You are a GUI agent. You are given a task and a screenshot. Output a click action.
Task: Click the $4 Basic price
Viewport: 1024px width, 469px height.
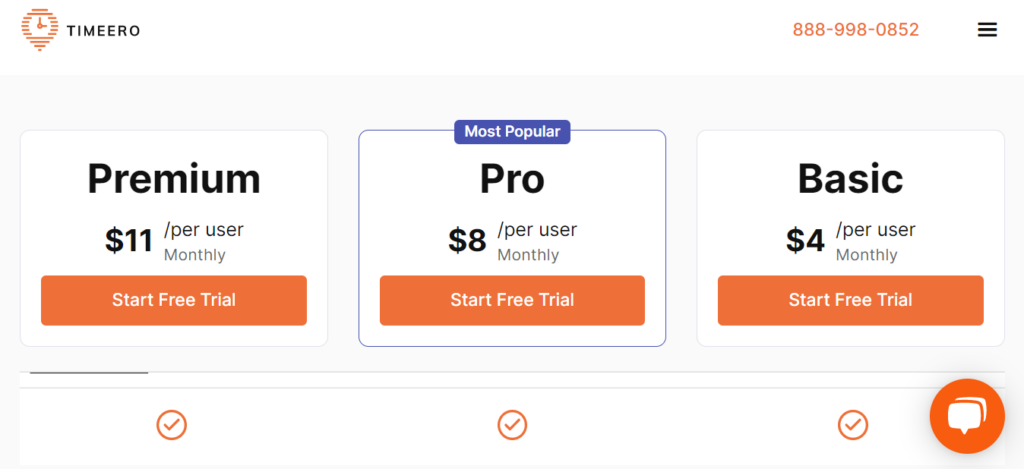805,241
